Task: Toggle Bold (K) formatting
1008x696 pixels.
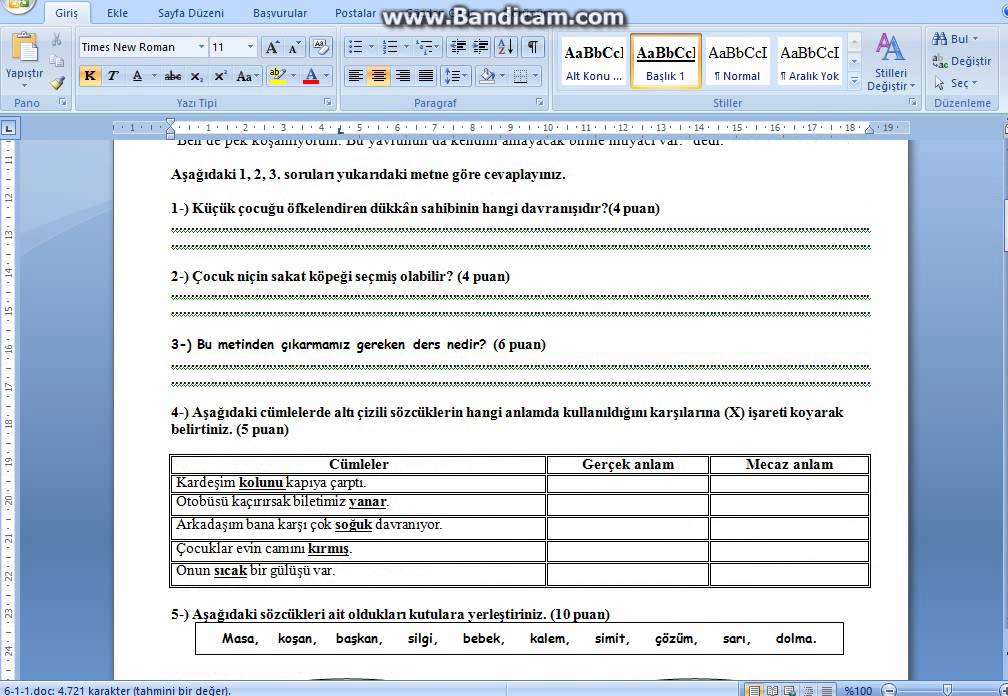Action: [90, 76]
